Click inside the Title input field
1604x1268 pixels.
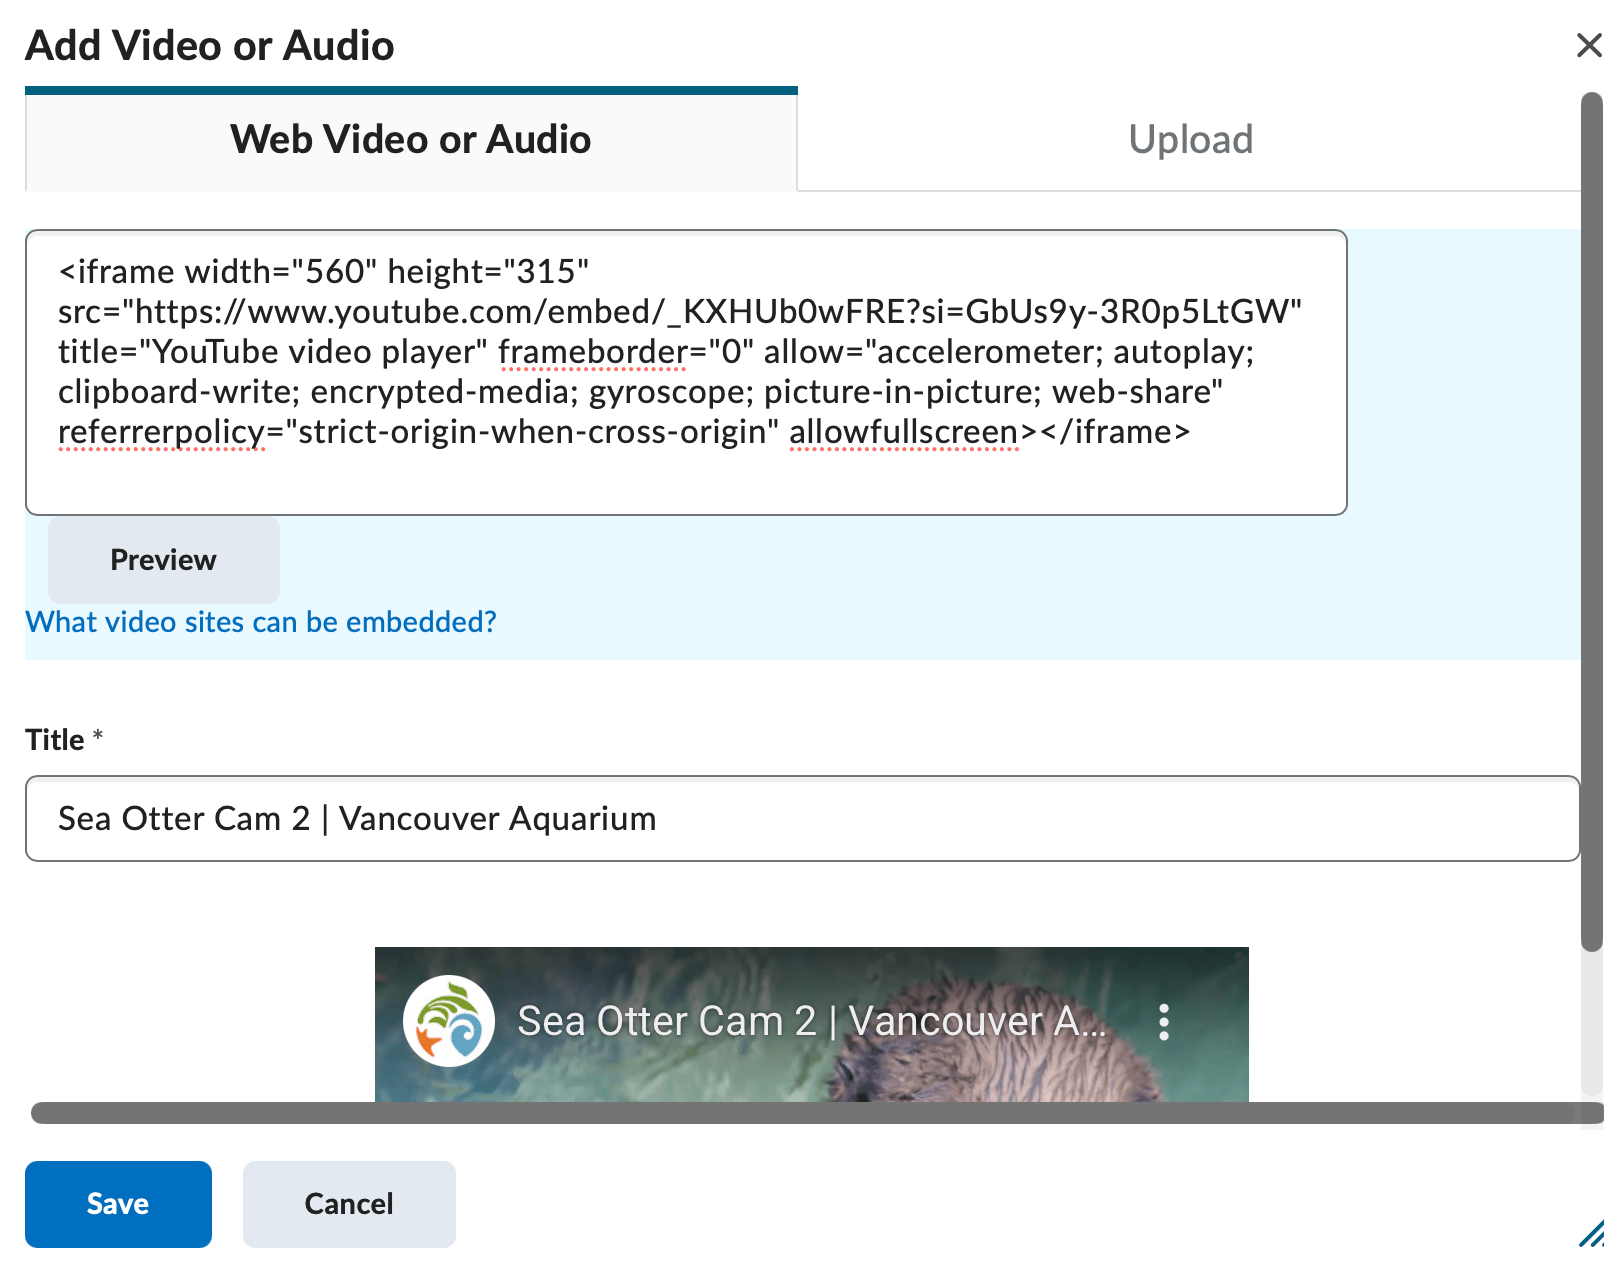(700, 818)
